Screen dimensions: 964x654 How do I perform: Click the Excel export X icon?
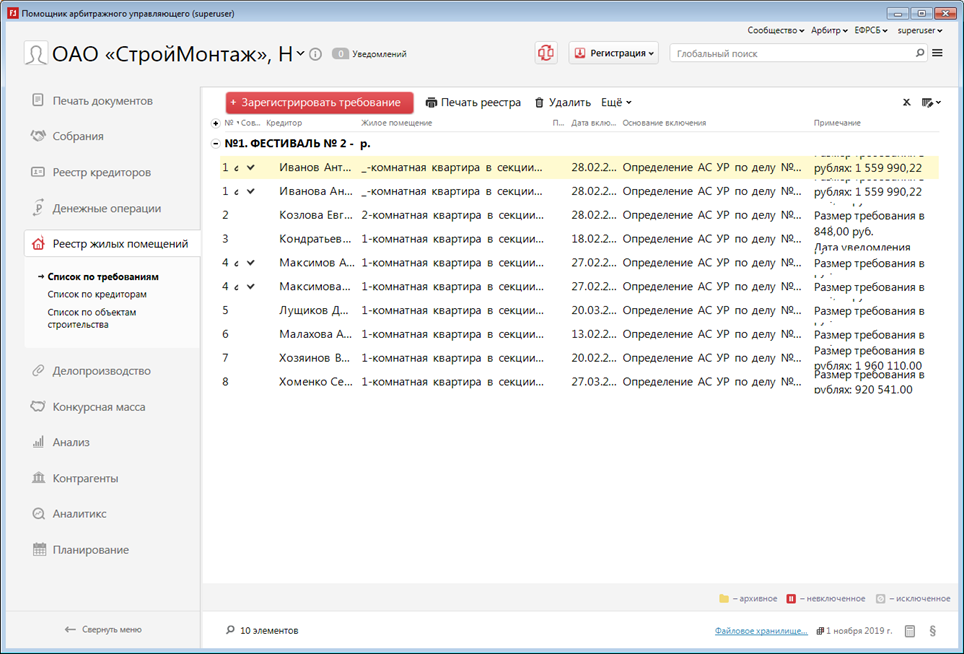pos(906,102)
